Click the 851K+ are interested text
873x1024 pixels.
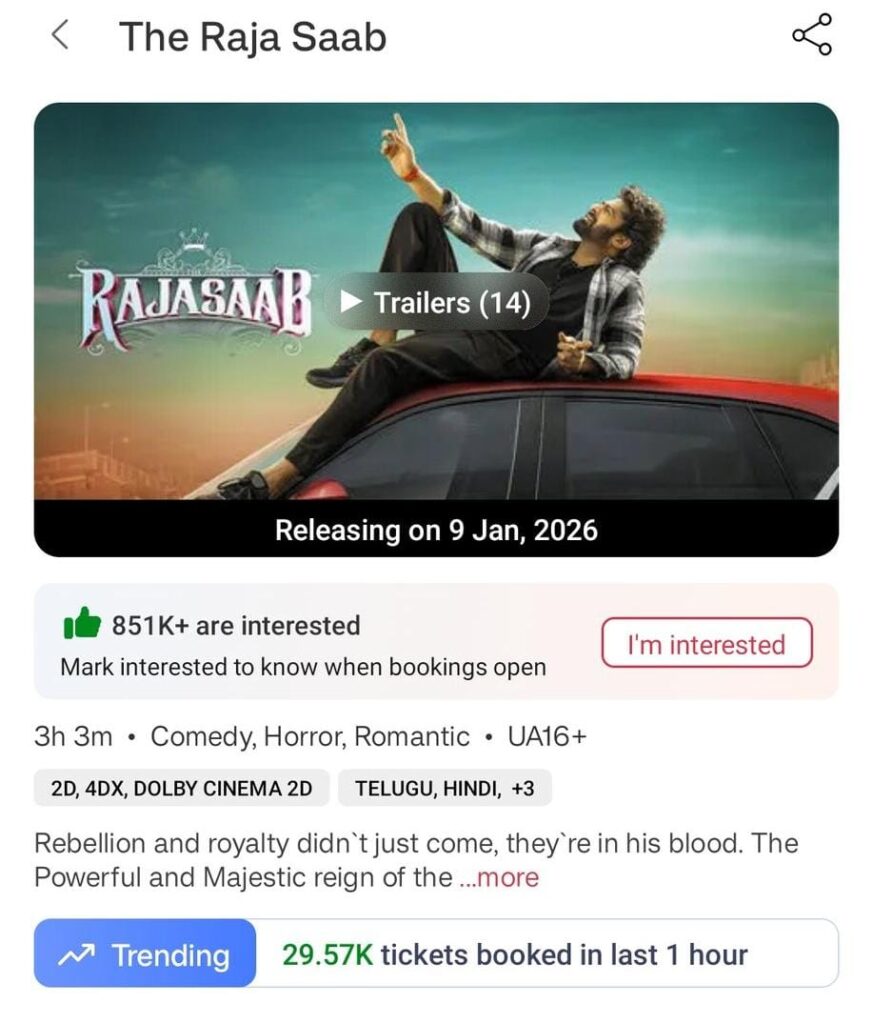tap(236, 625)
